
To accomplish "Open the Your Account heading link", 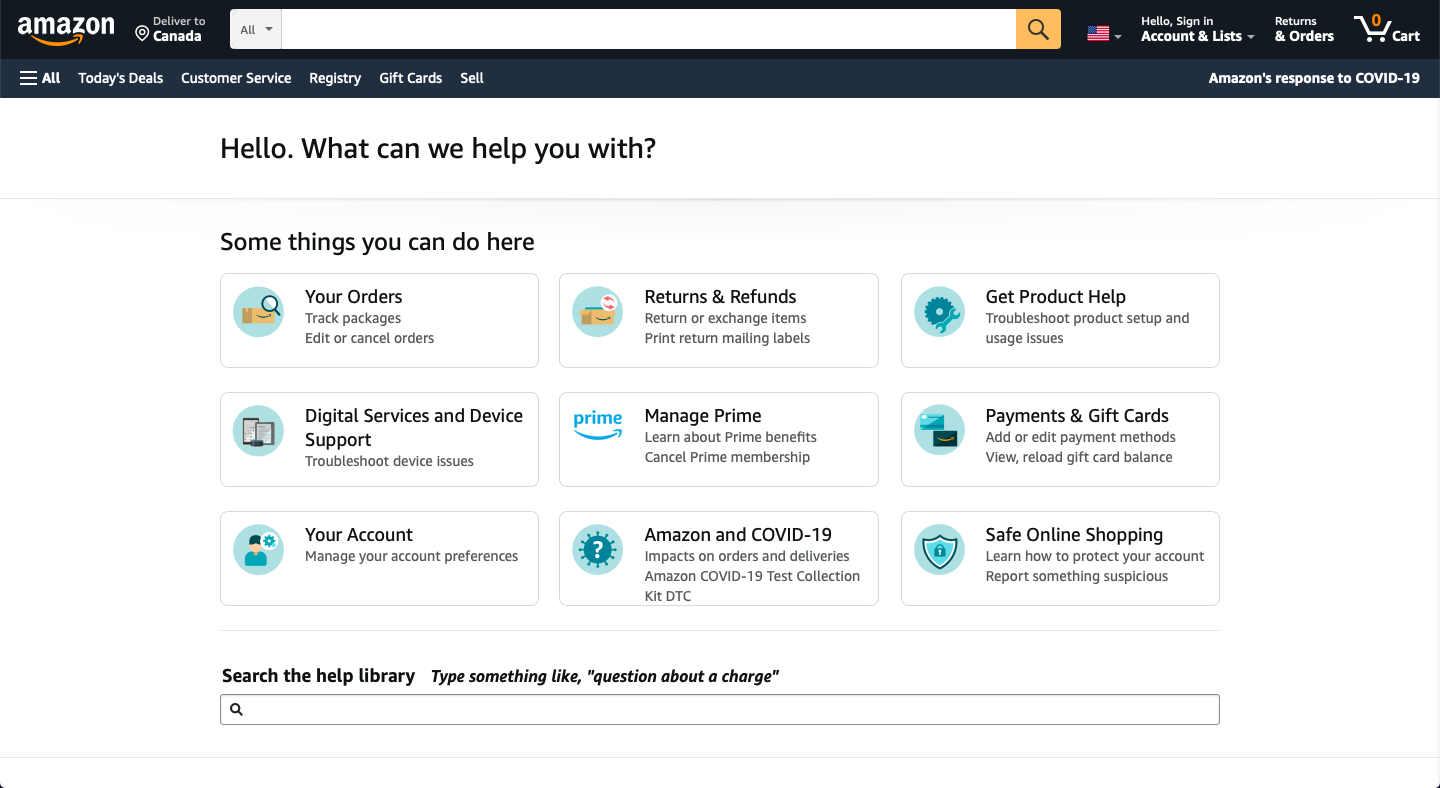I will [x=359, y=535].
